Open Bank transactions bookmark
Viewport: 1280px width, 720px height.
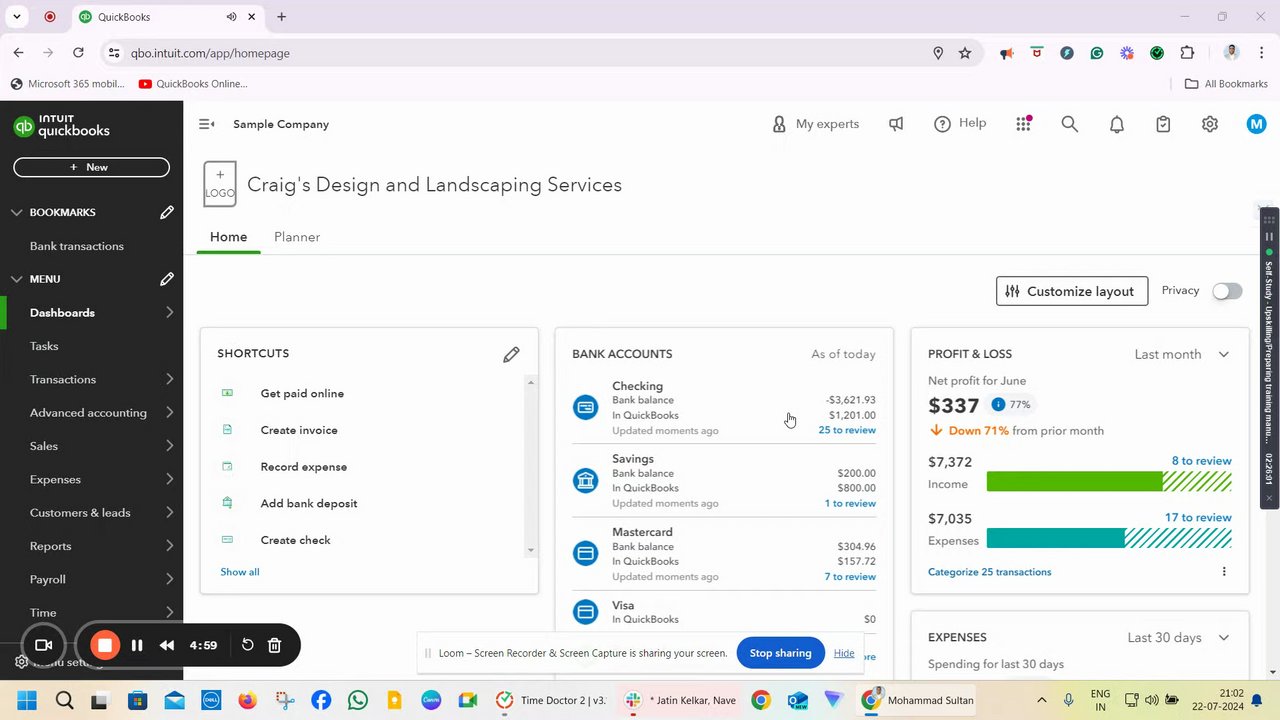pos(77,246)
